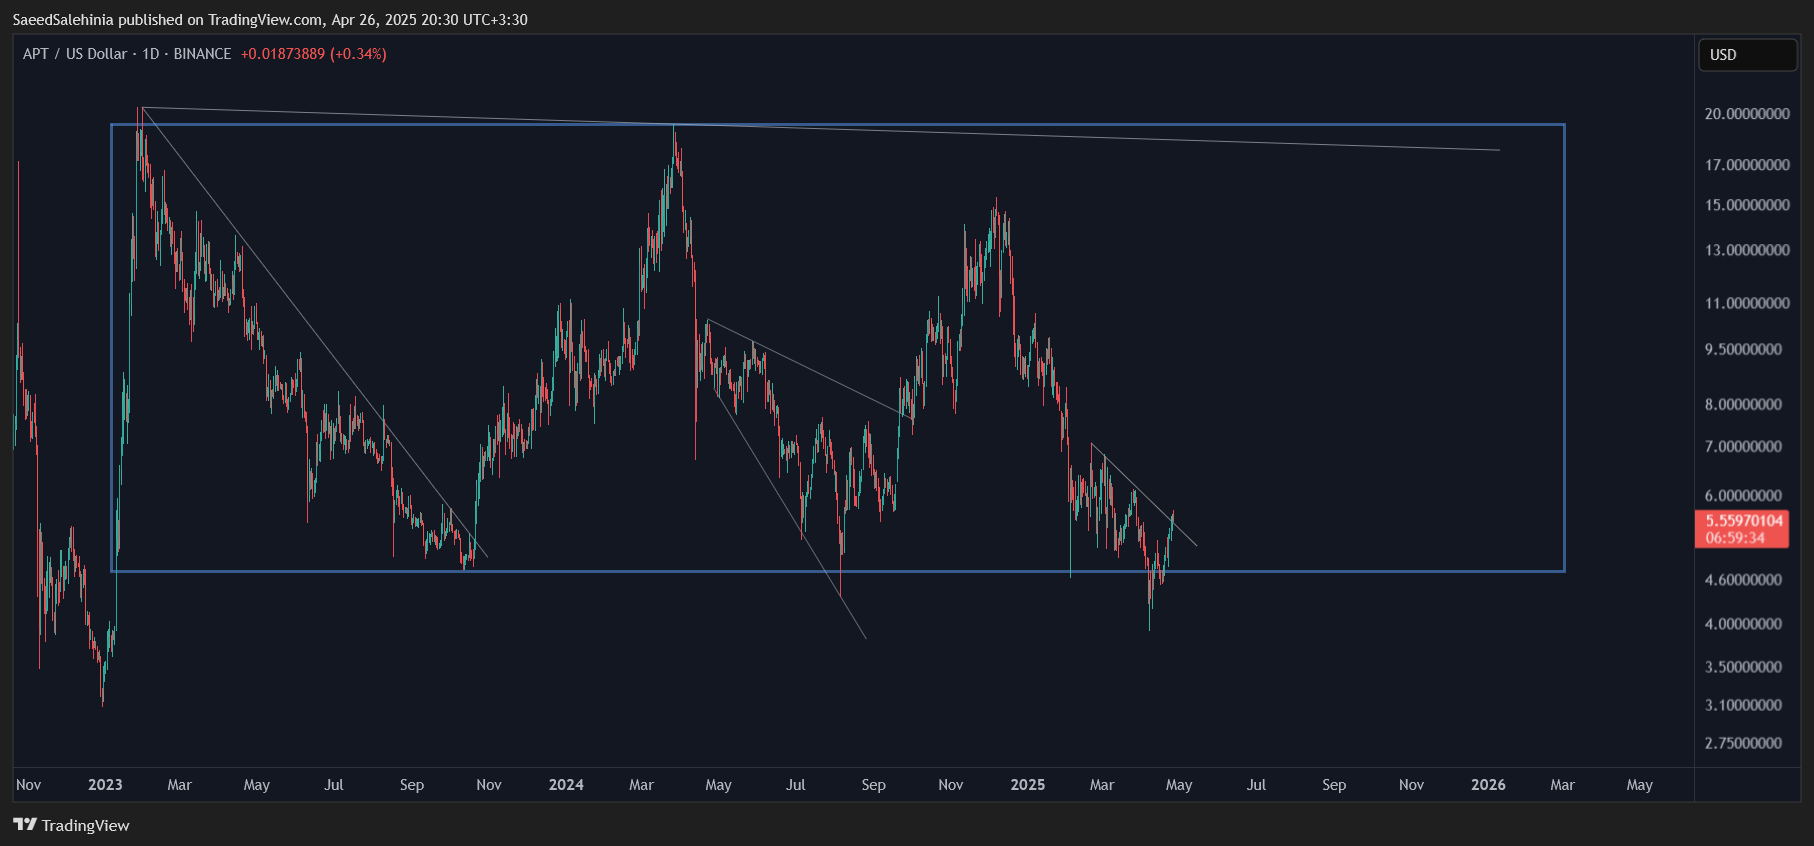
Task: Click the 2026 label on time axis
Action: click(1488, 785)
